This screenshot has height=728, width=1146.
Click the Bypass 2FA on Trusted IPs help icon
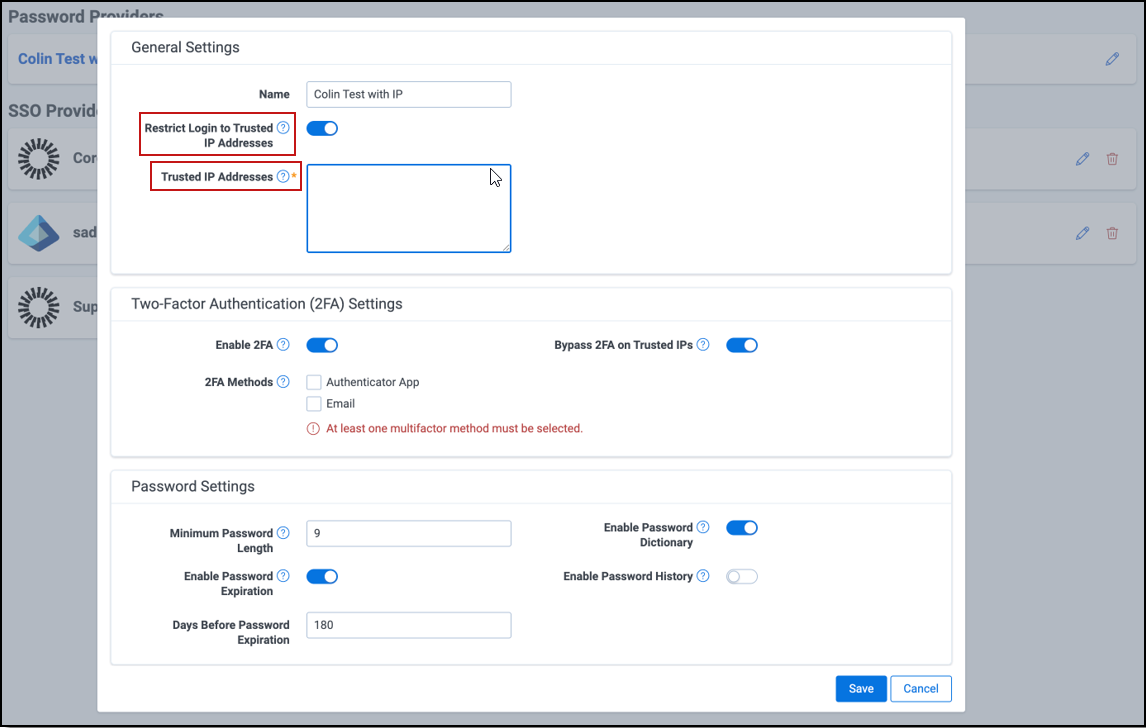tap(703, 344)
